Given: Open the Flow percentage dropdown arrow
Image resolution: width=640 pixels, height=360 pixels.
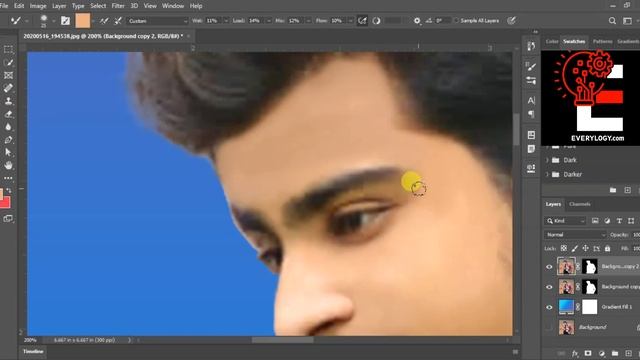Looking at the screenshot, I should [x=350, y=21].
